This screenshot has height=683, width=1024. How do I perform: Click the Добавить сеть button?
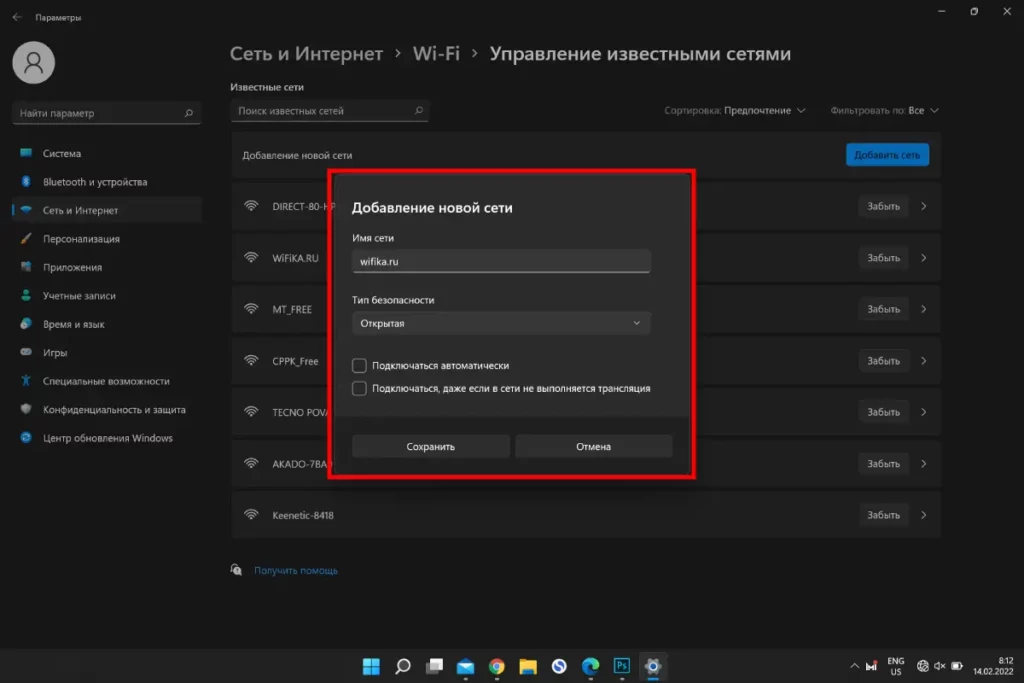tap(887, 155)
